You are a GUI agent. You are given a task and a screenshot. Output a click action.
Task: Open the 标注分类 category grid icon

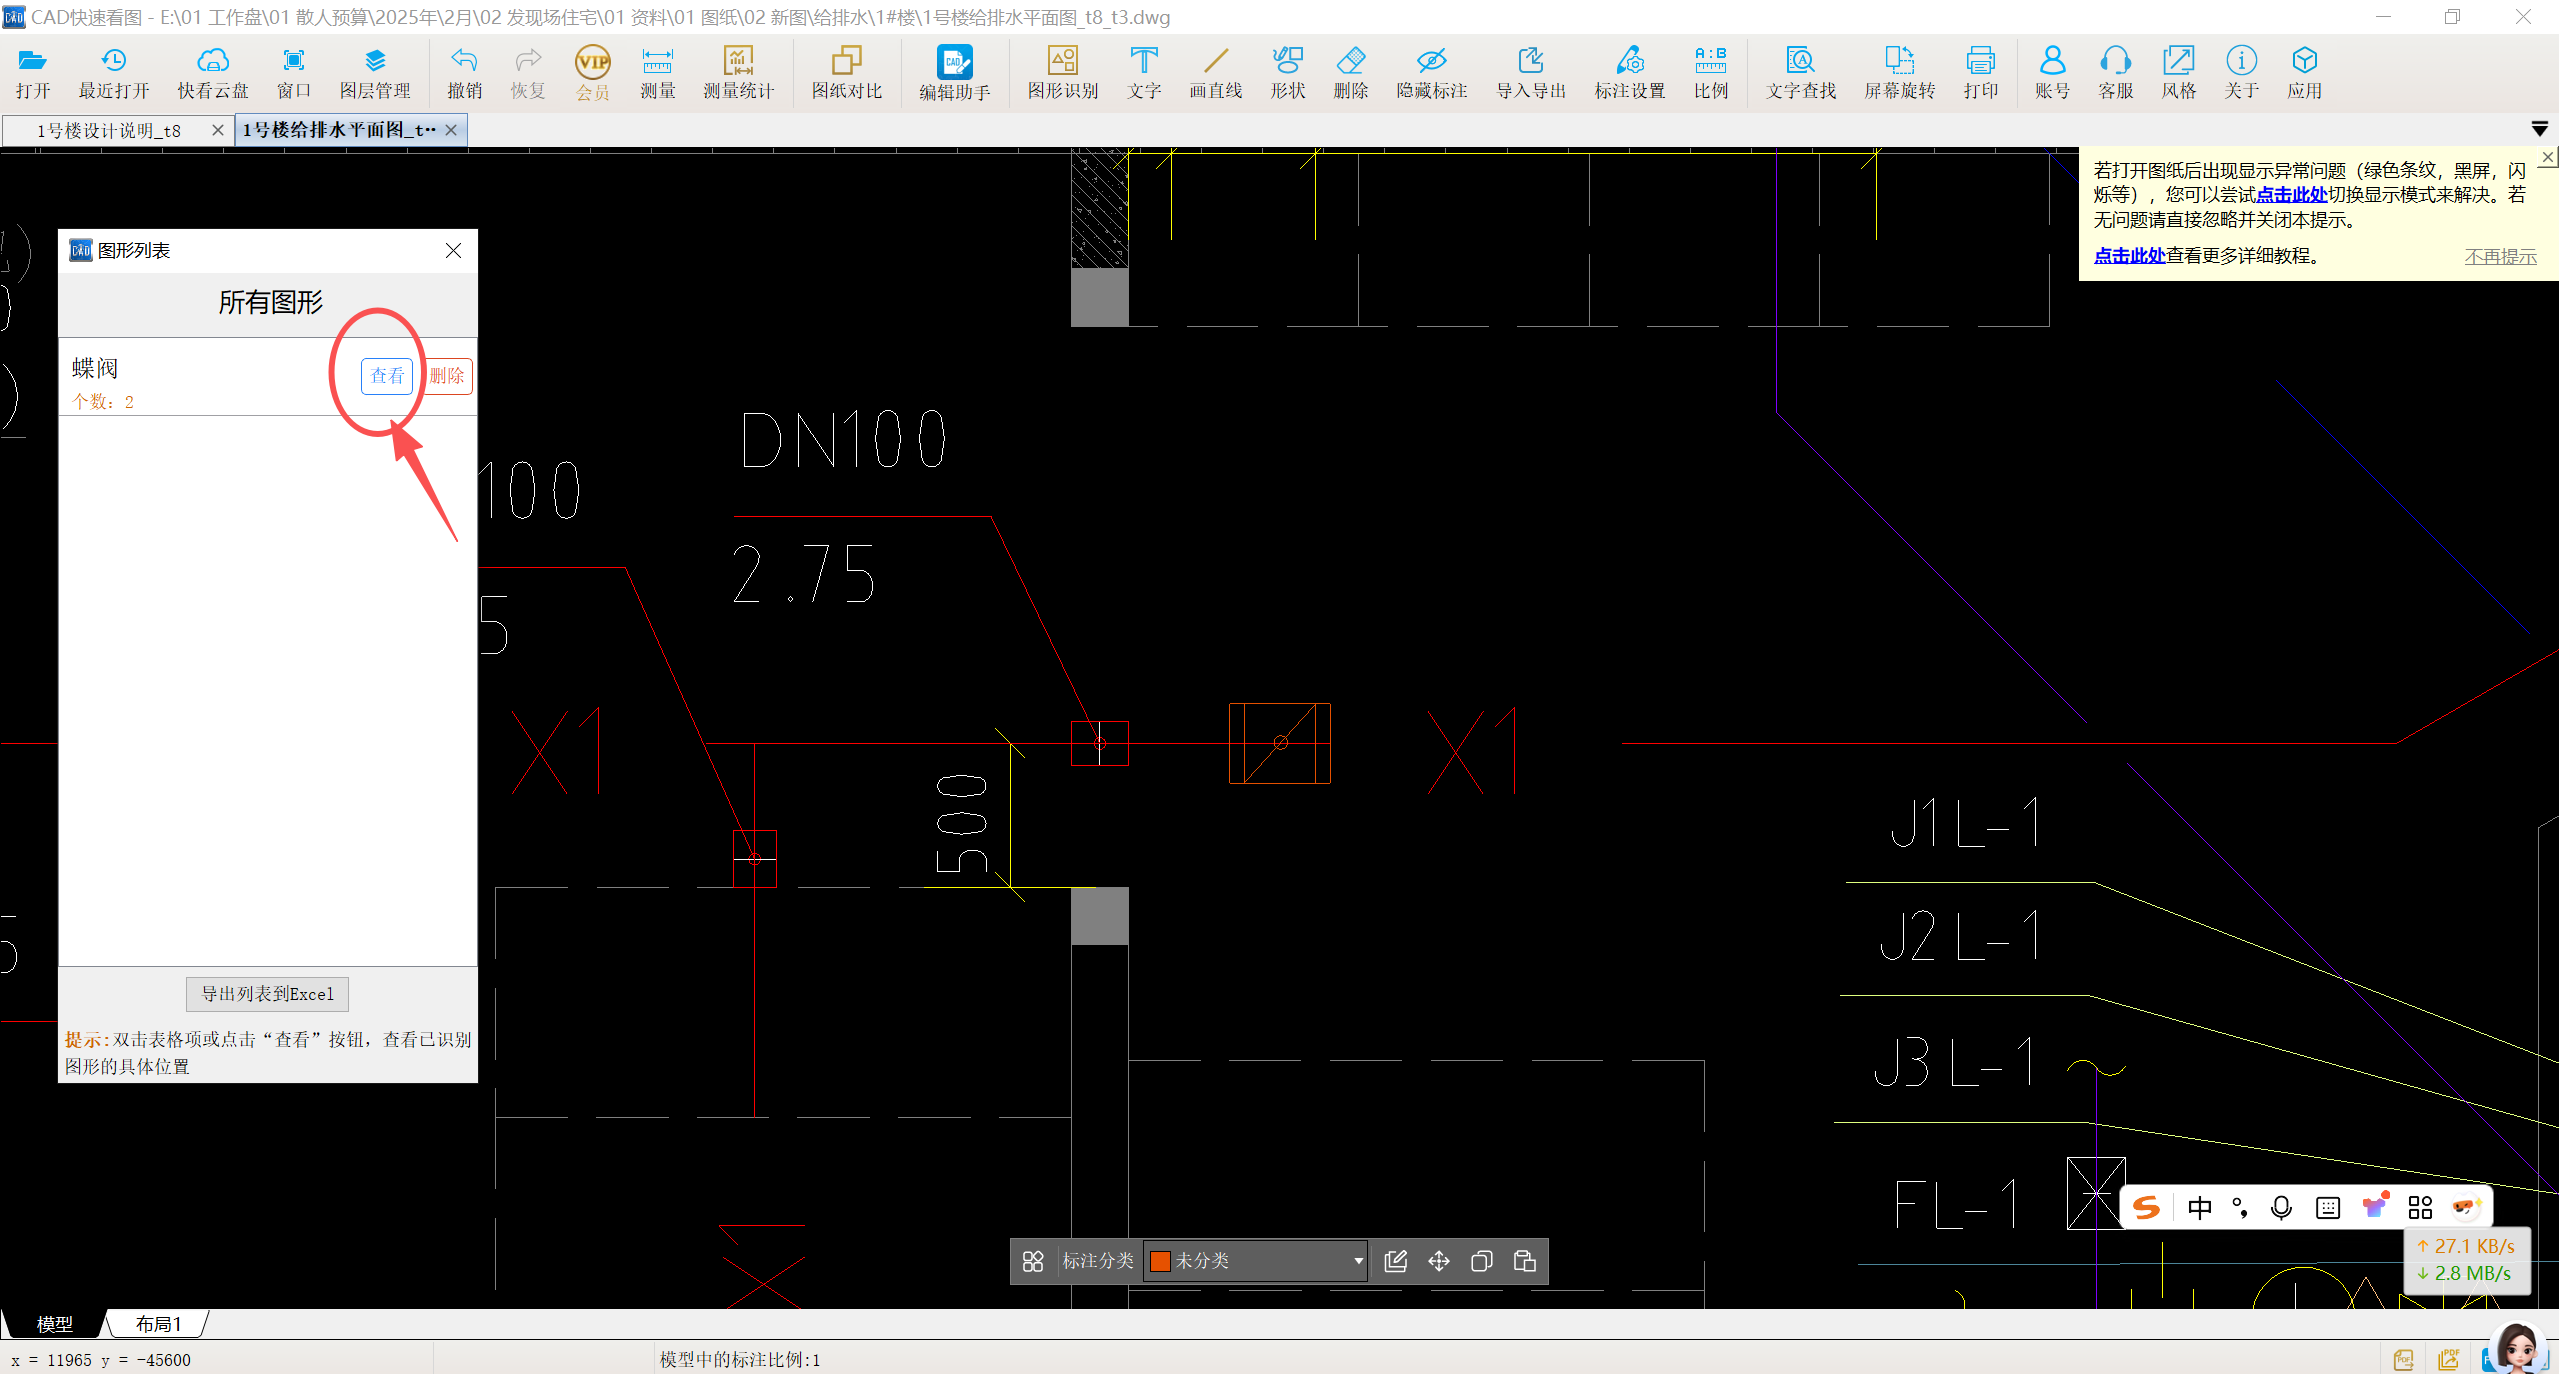click(1033, 1261)
